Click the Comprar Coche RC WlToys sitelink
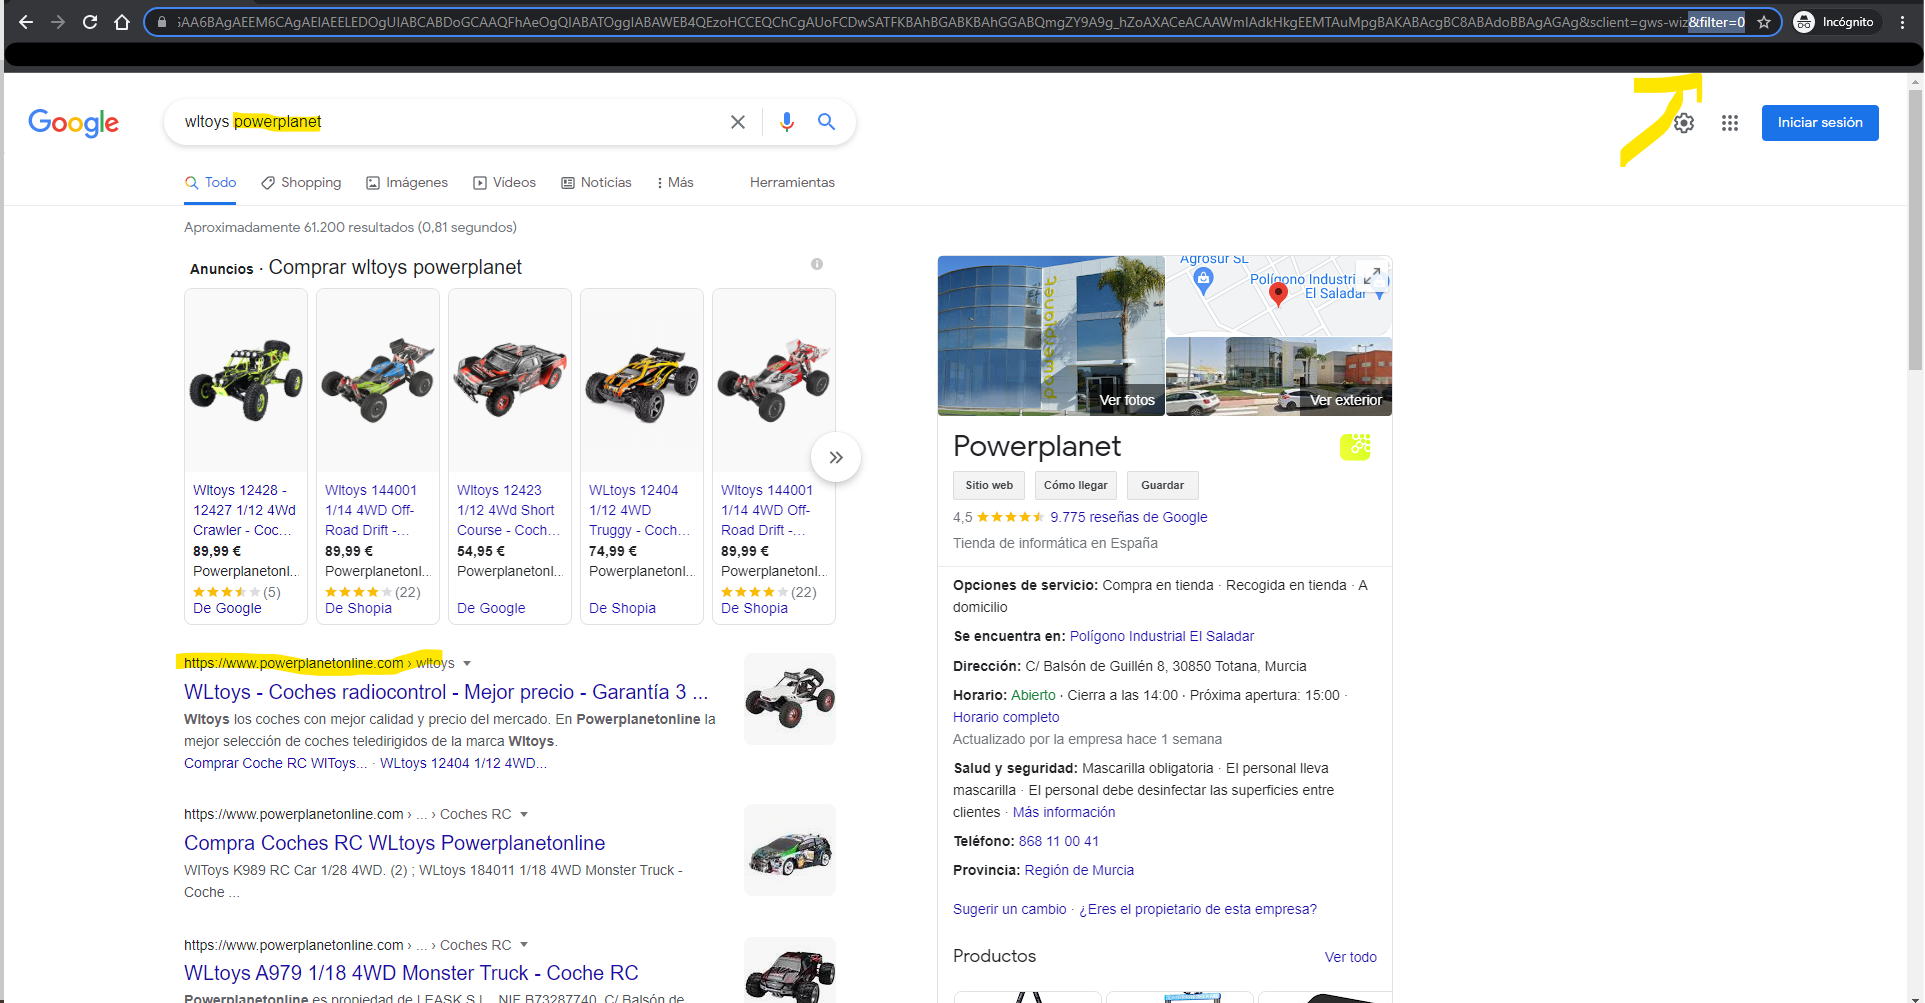1925x1003 pixels. tap(275, 763)
